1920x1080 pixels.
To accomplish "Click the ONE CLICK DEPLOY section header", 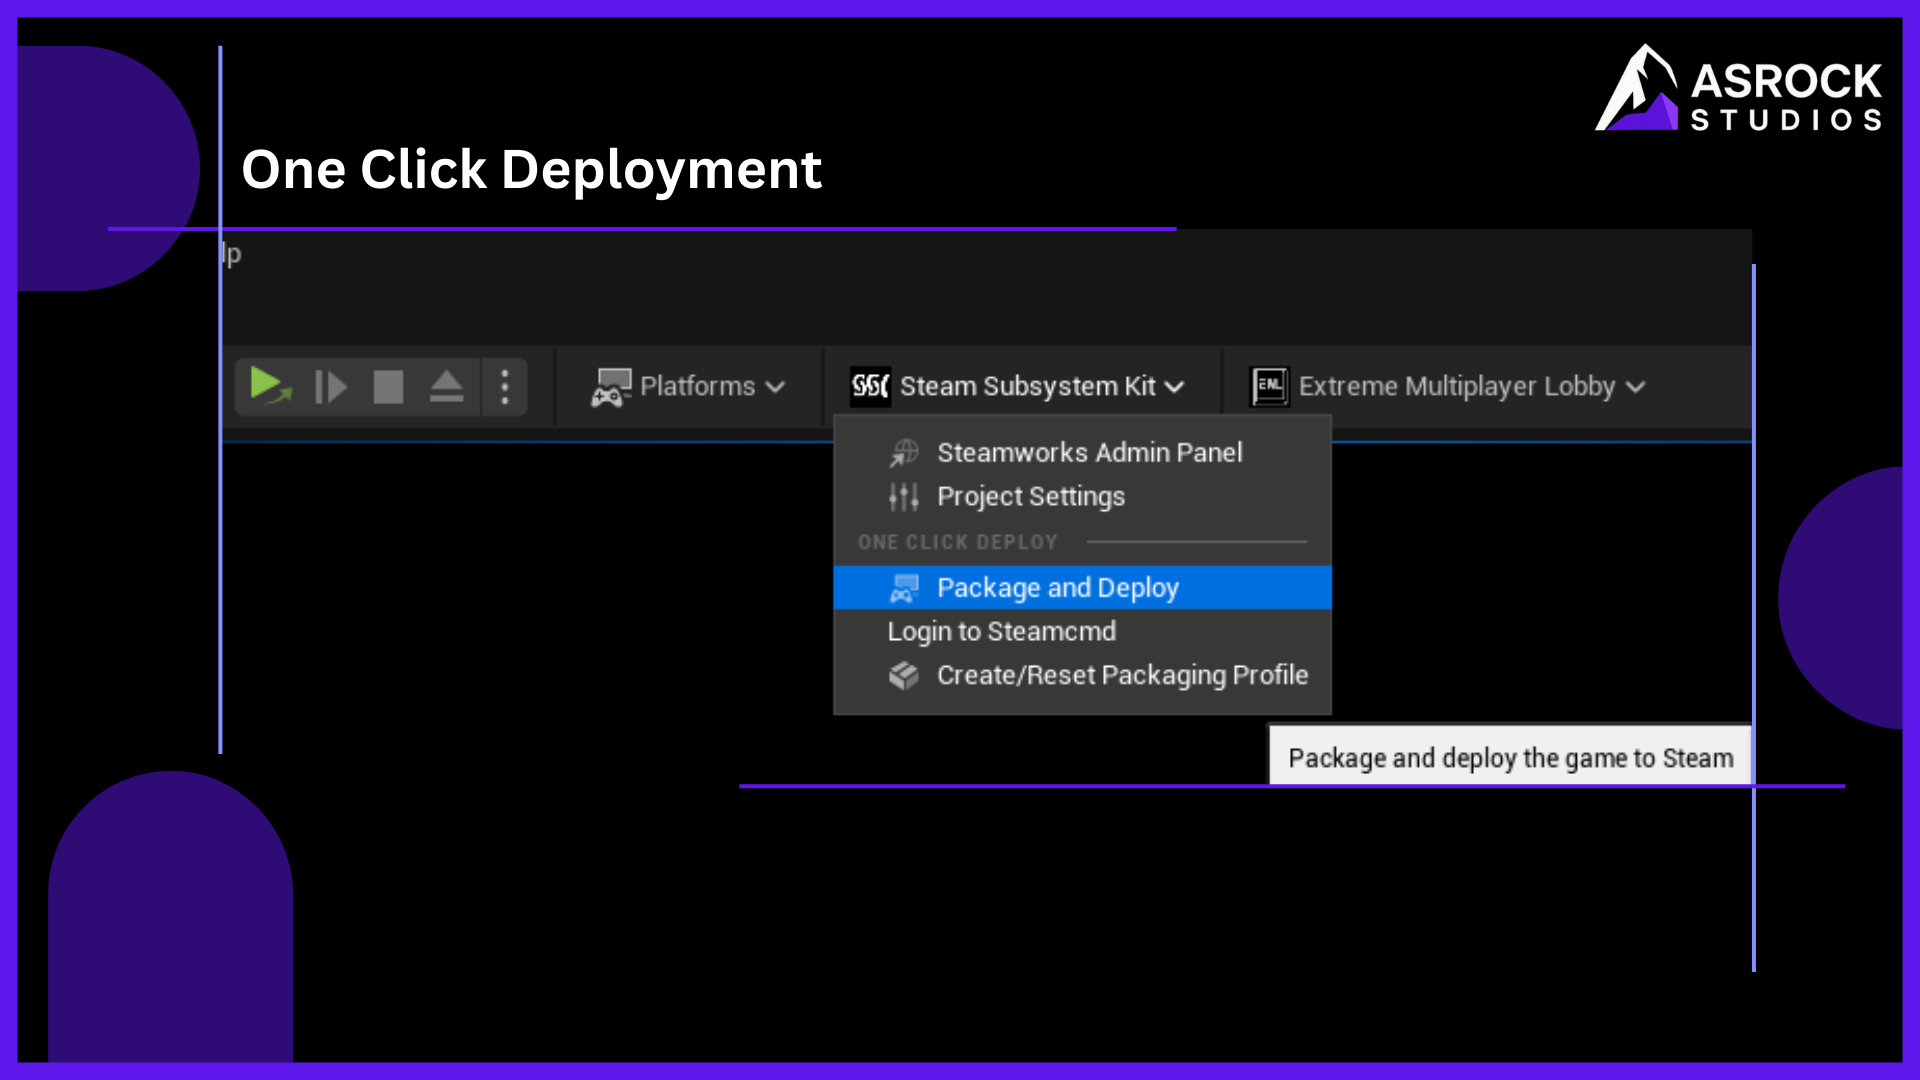I will 957,542.
